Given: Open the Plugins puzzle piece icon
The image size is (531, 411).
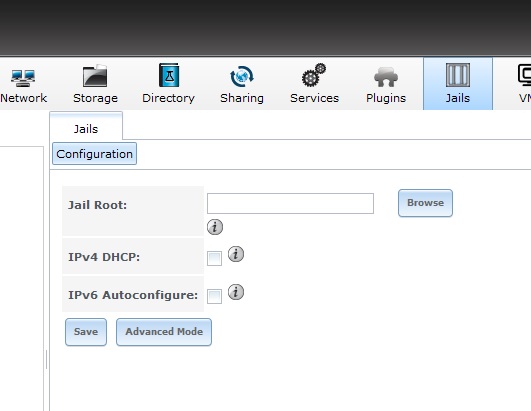Looking at the screenshot, I should (x=386, y=77).
